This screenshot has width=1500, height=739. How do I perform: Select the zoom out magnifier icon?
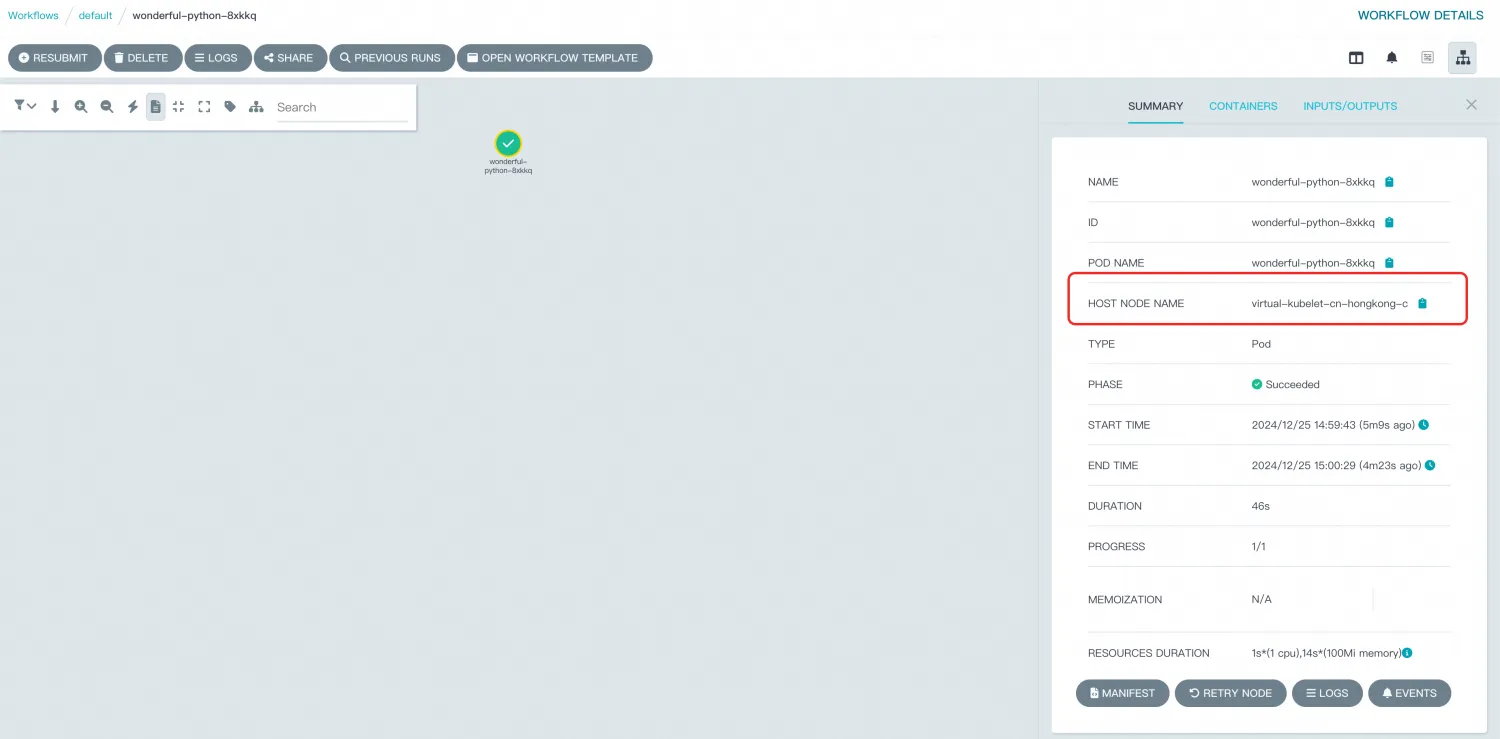(107, 105)
